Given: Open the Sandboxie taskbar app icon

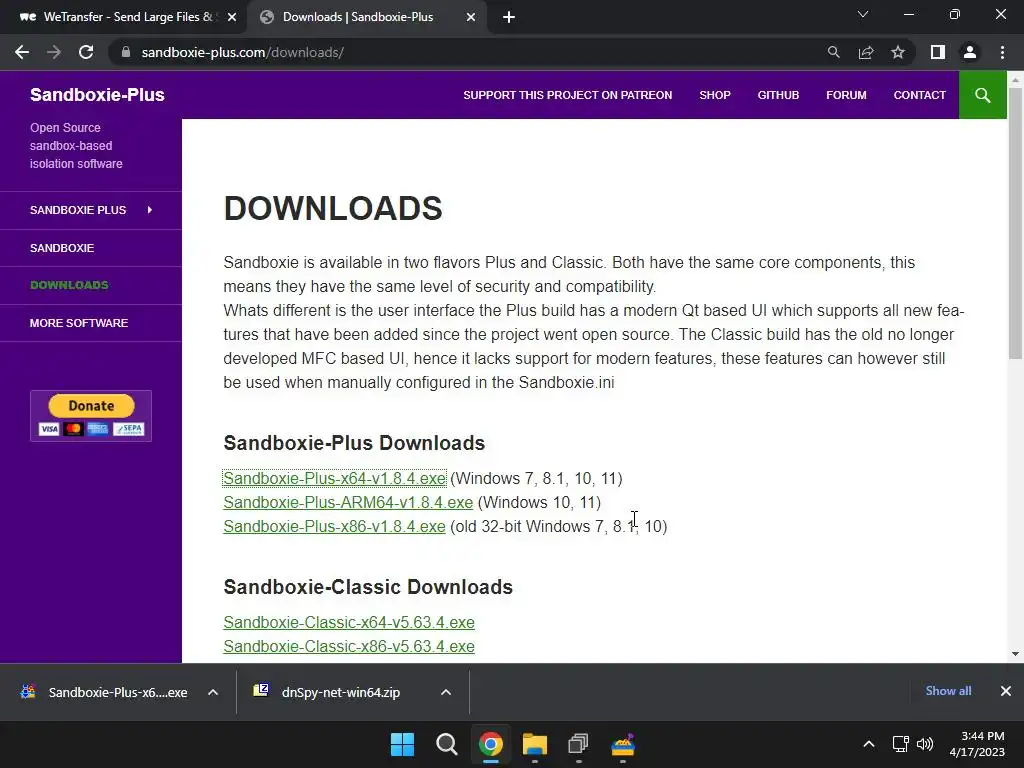Looking at the screenshot, I should tap(623, 744).
